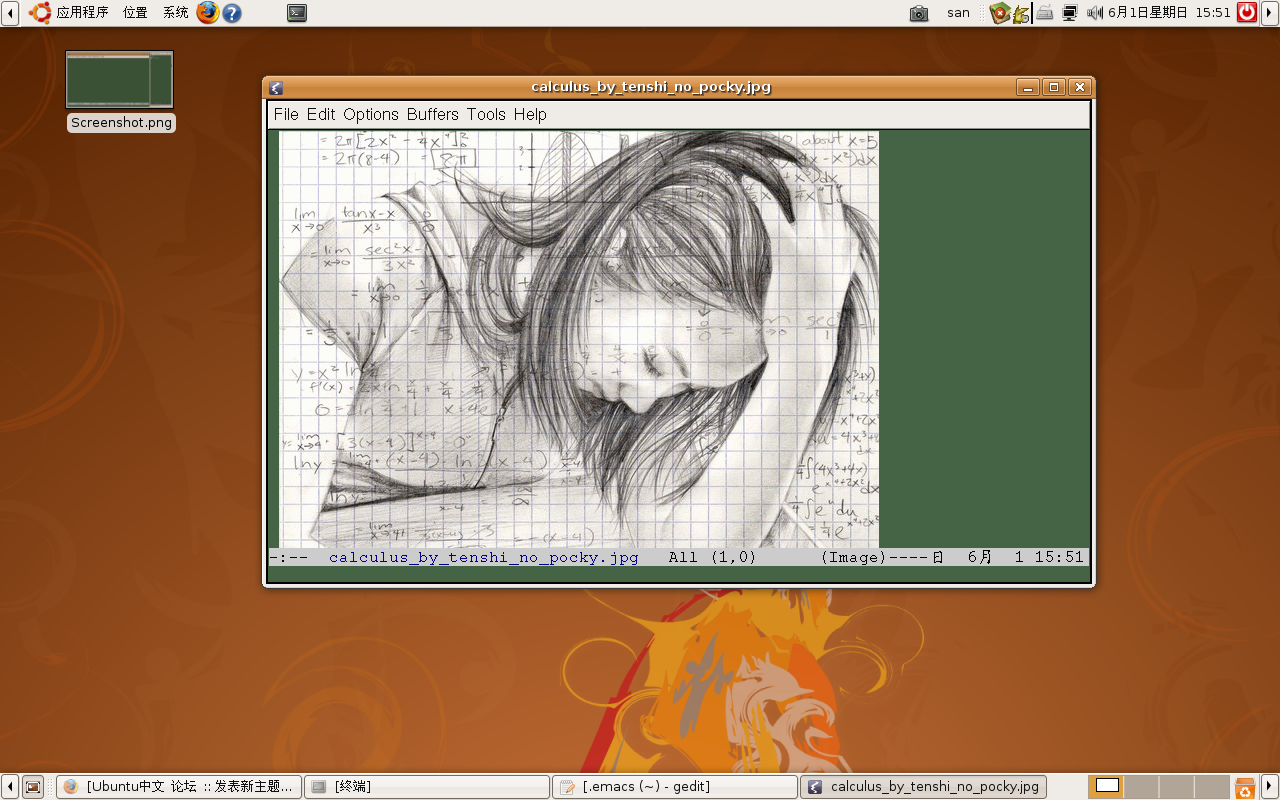
Task: Switch to the .emacs gedit window
Action: click(675, 787)
